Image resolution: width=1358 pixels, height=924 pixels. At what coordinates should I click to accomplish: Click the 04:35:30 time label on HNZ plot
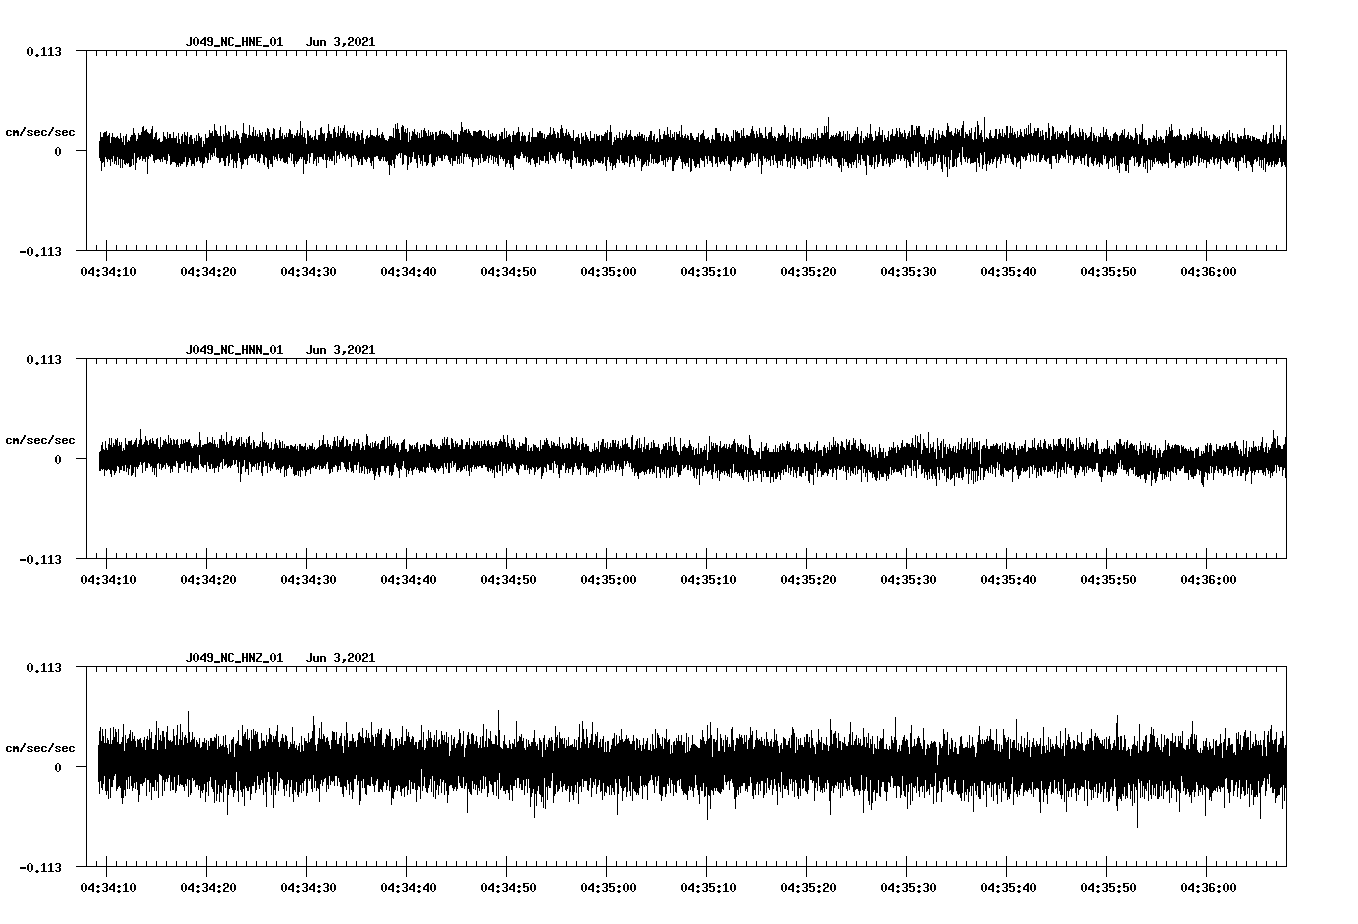(908, 888)
